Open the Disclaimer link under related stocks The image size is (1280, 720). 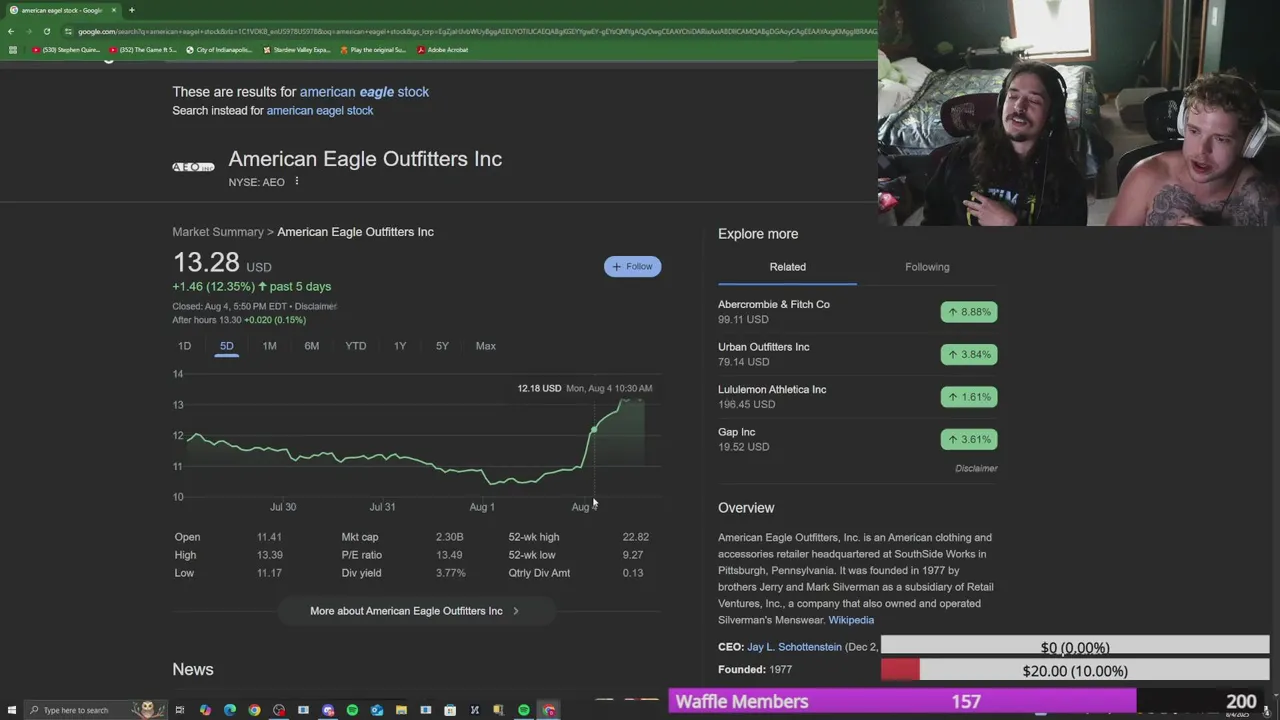[976, 468]
